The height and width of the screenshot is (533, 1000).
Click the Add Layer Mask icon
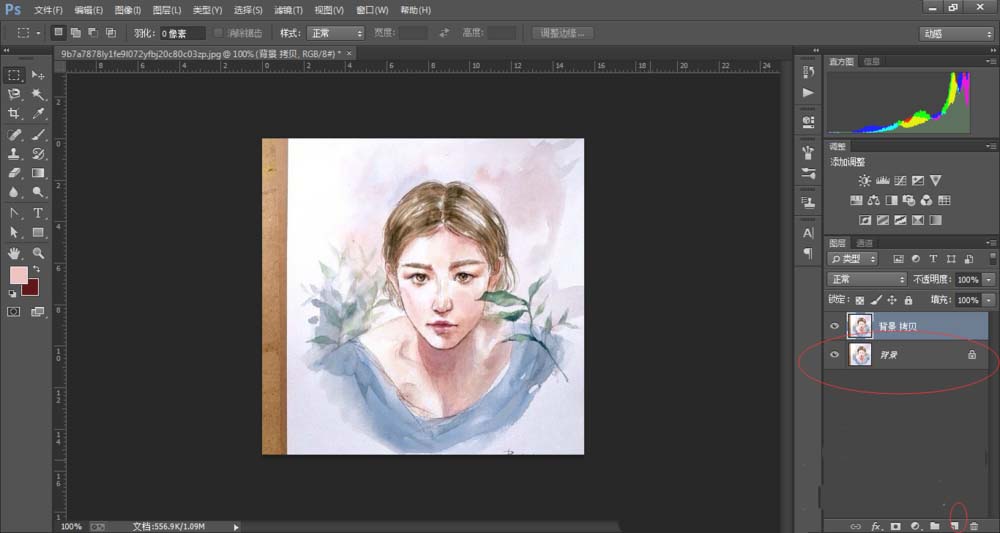coord(895,525)
